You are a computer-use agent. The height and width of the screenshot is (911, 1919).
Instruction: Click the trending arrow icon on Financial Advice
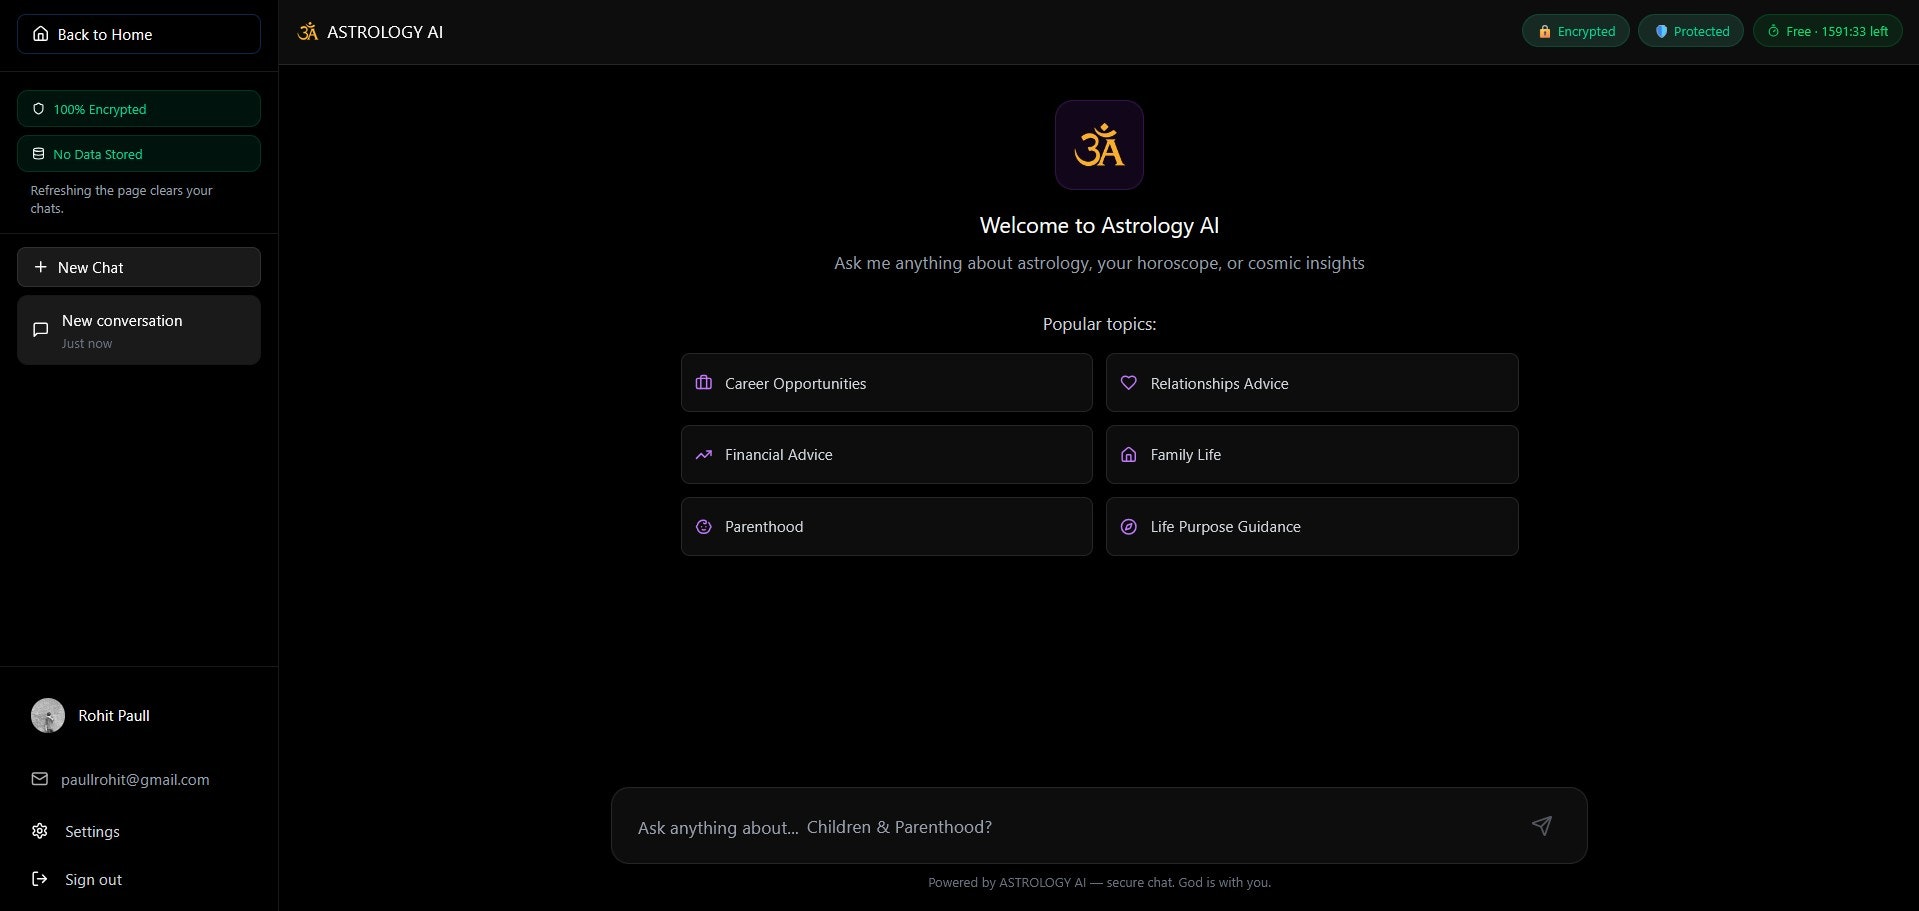[x=704, y=454]
